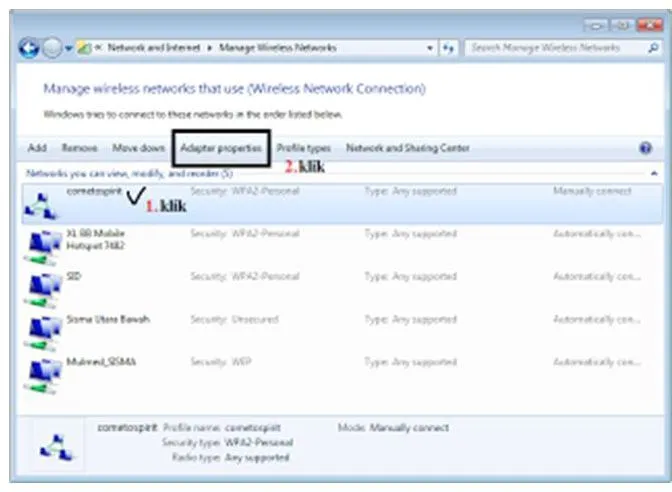Open Adapter properties
Screen dimensions: 672x492
pos(221,148)
